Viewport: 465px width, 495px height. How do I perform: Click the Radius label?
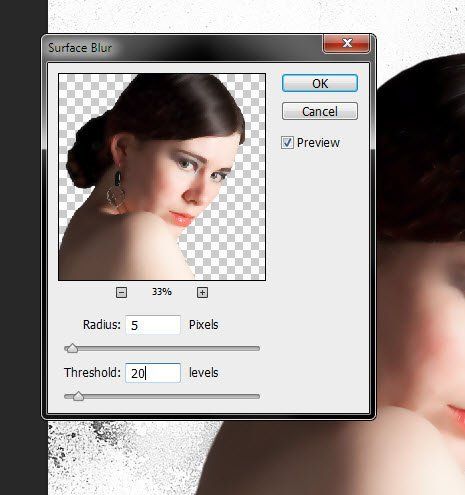(102, 325)
